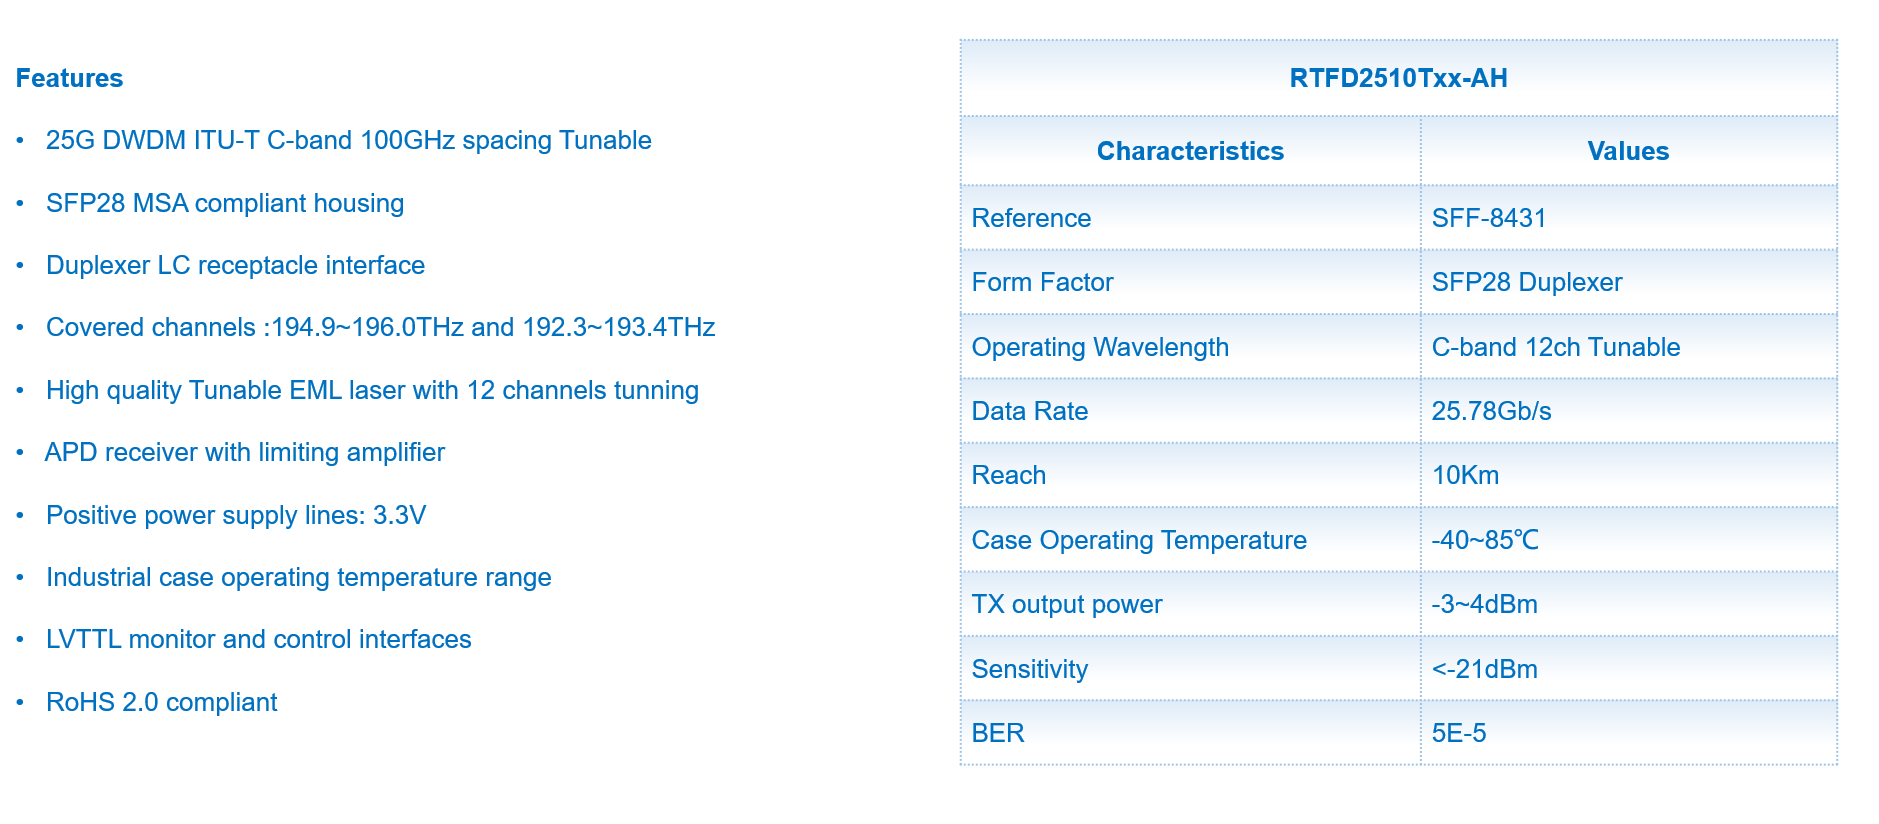Click the RoHS 2.0 compliant bullet
Image resolution: width=1879 pixels, height=824 pixels.
[161, 702]
